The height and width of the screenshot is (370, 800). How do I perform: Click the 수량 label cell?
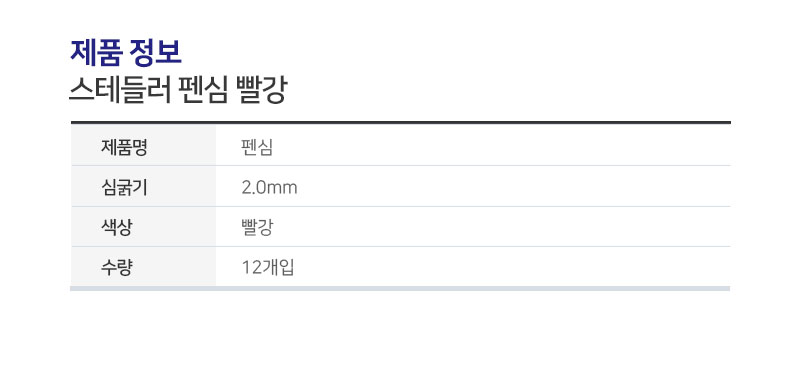click(143, 266)
